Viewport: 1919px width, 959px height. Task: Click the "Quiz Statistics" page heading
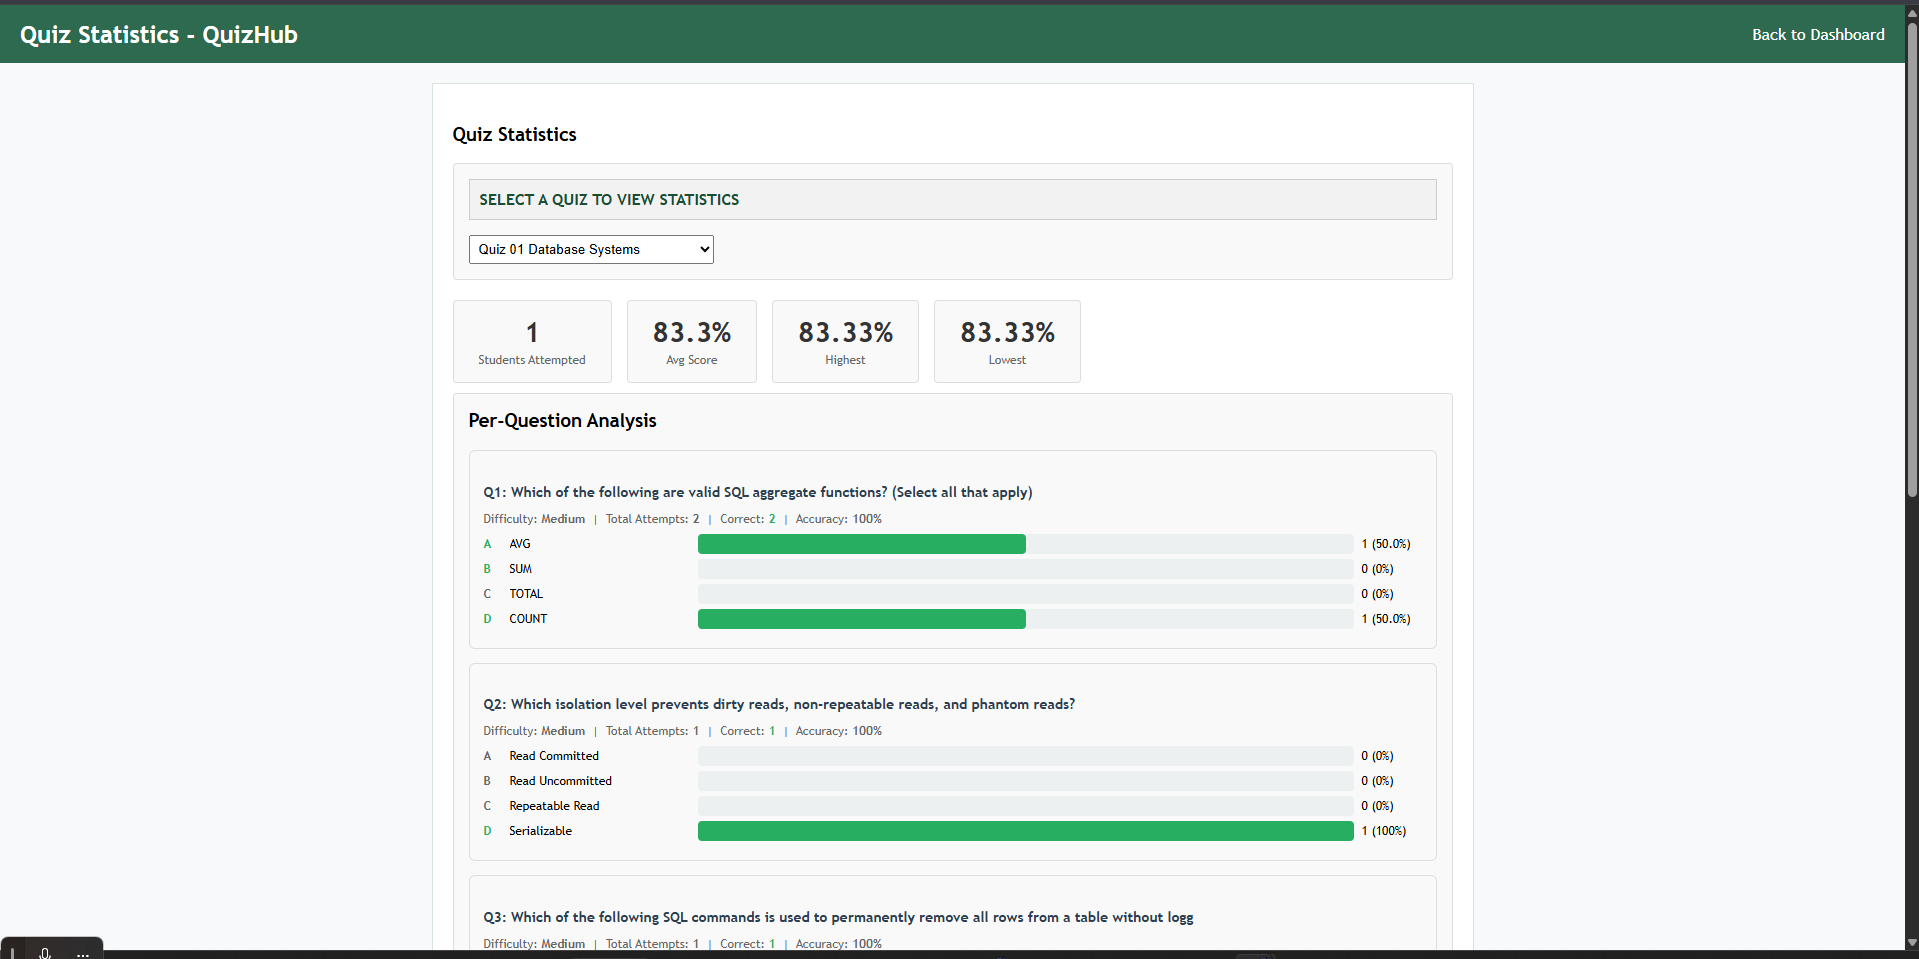[515, 135]
